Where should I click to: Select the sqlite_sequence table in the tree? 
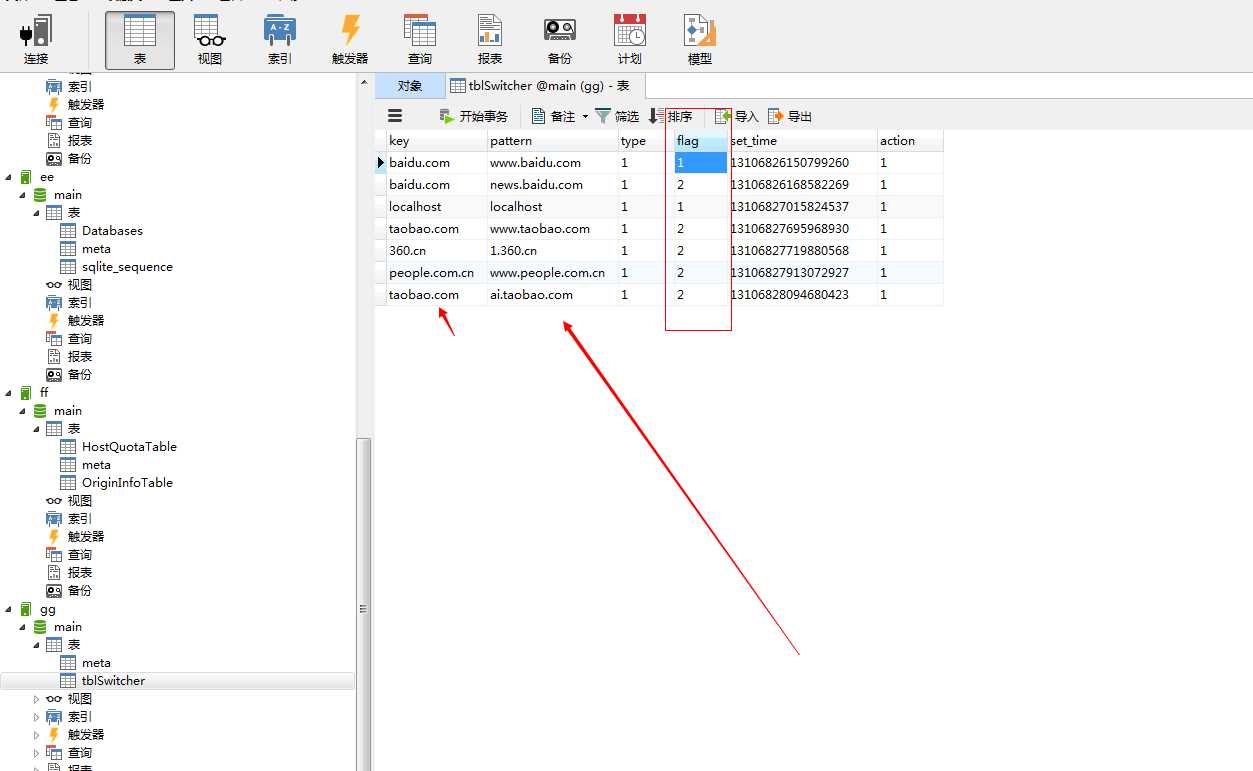tap(127, 267)
